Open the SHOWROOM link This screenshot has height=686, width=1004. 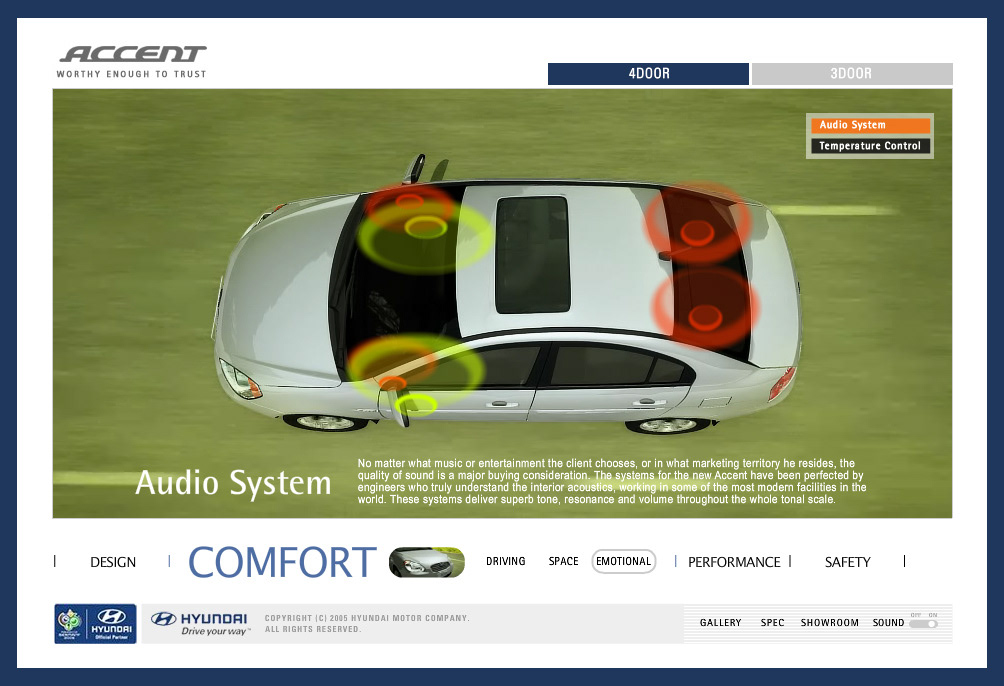point(829,623)
